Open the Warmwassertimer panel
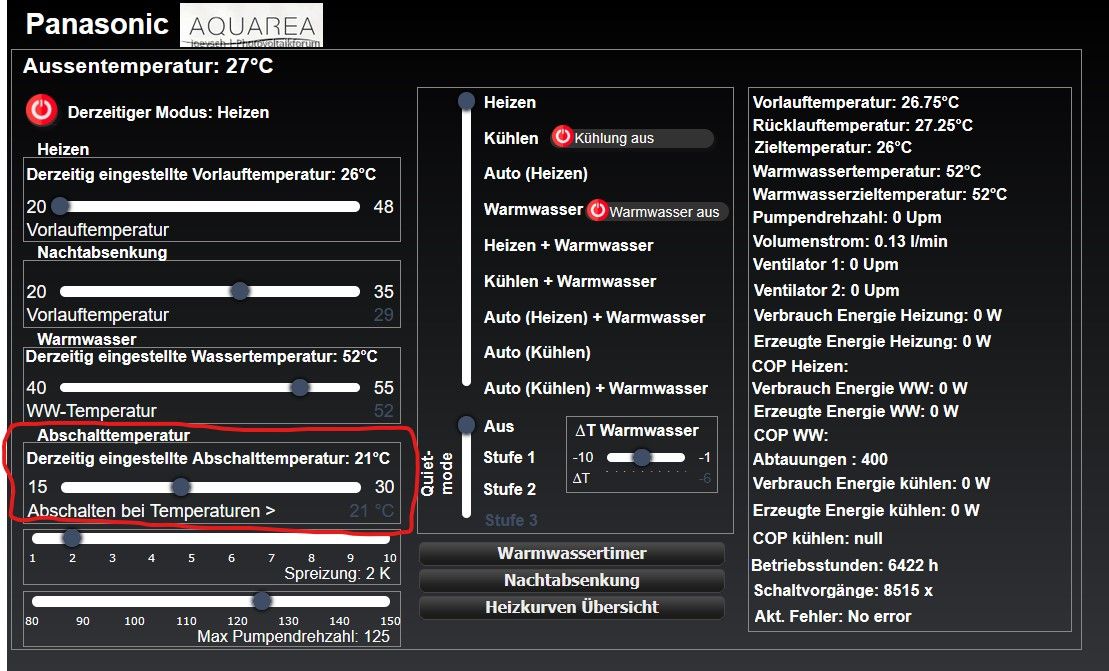Image resolution: width=1109 pixels, height=671 pixels. coord(571,554)
